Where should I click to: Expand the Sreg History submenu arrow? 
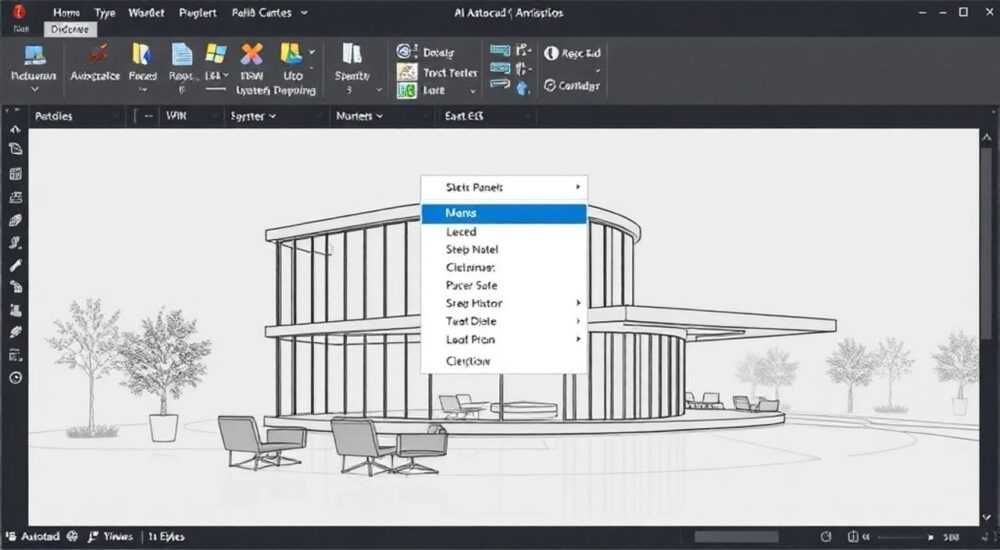pyautogui.click(x=578, y=303)
